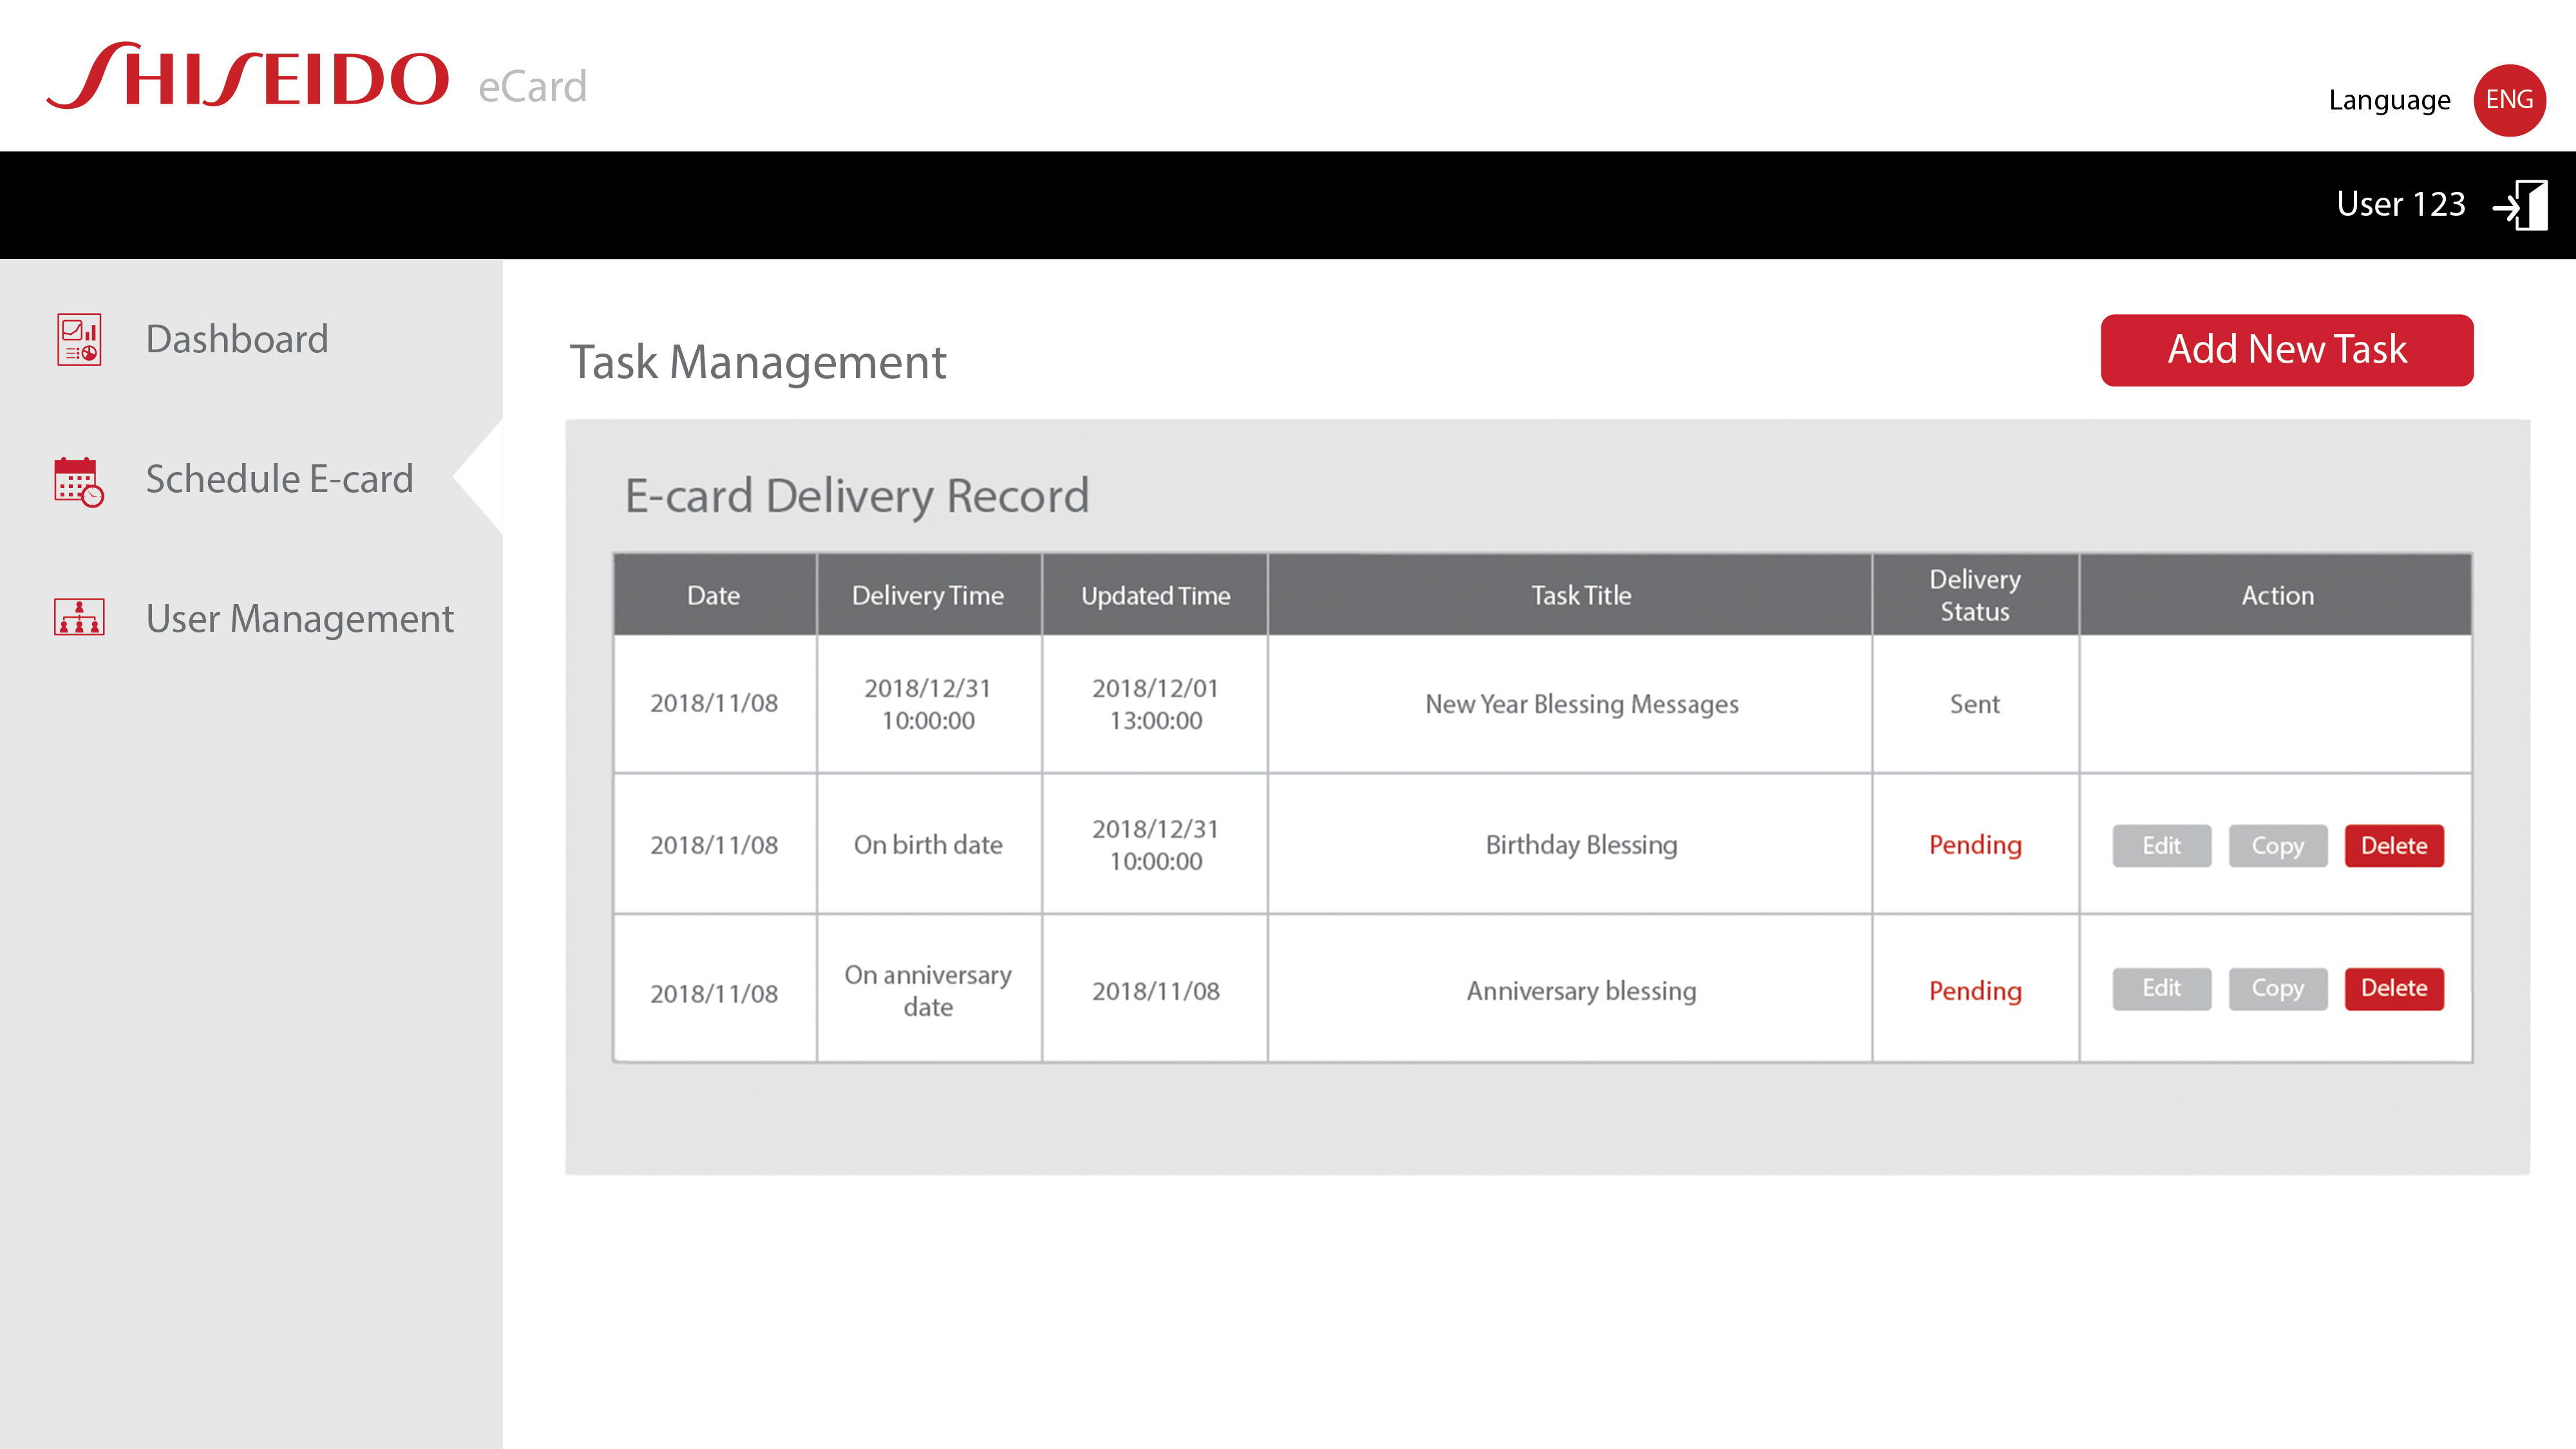Open the Schedule E-card menu item
The height and width of the screenshot is (1449, 2576).
click(x=279, y=479)
